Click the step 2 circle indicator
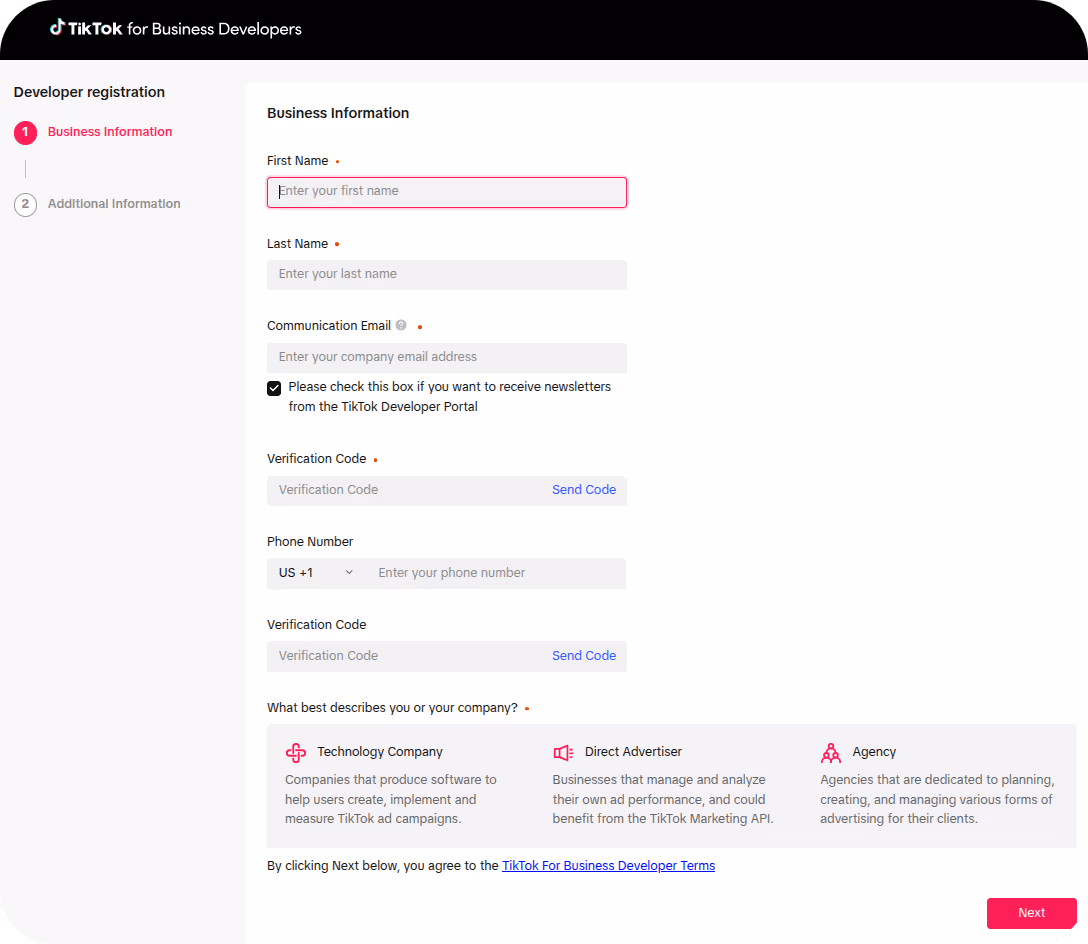 coord(25,204)
